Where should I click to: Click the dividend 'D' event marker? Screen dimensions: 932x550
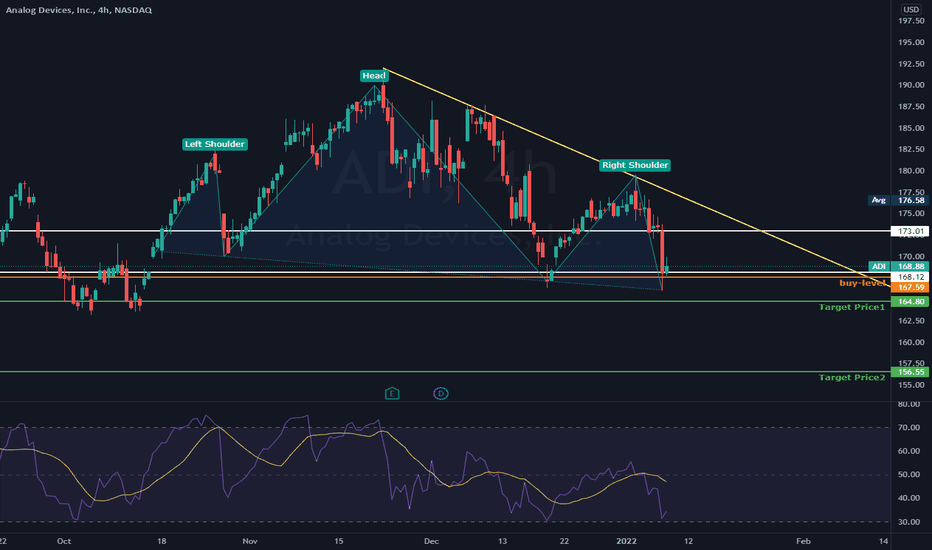pos(440,394)
